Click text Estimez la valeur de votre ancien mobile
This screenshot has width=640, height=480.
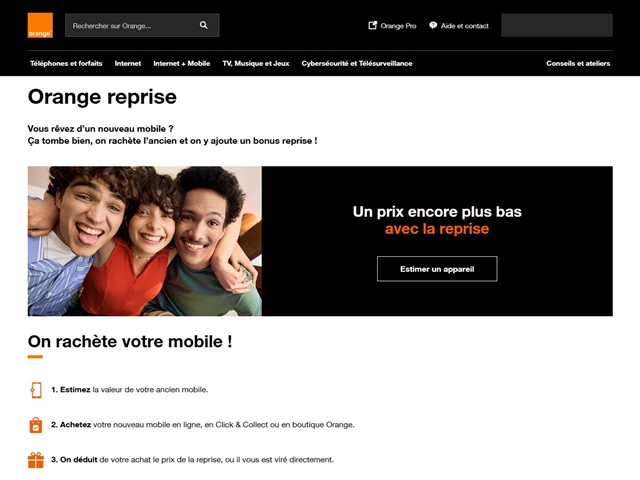(130, 390)
